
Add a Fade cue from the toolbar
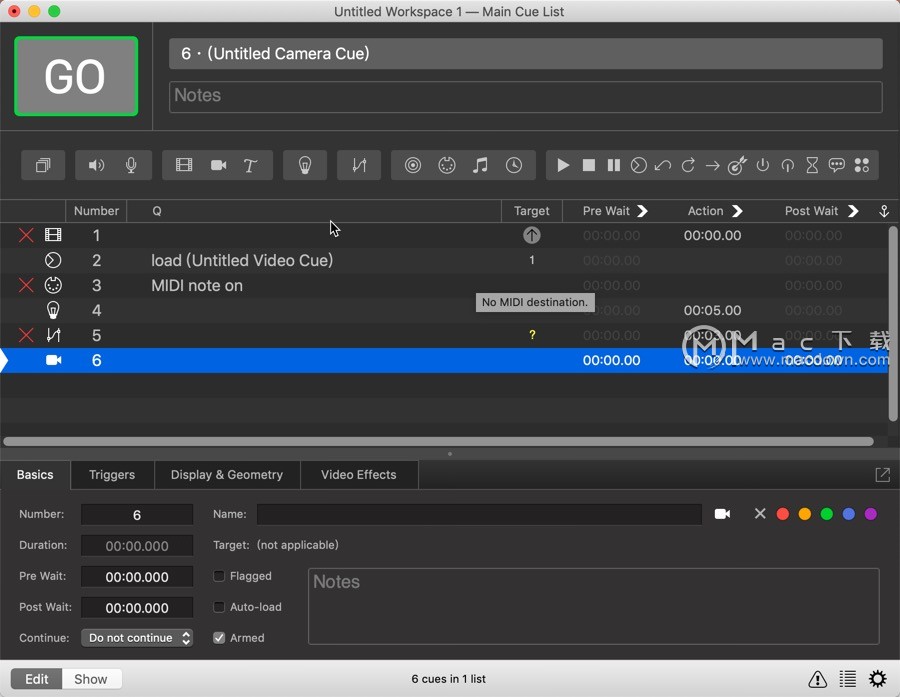pos(359,165)
